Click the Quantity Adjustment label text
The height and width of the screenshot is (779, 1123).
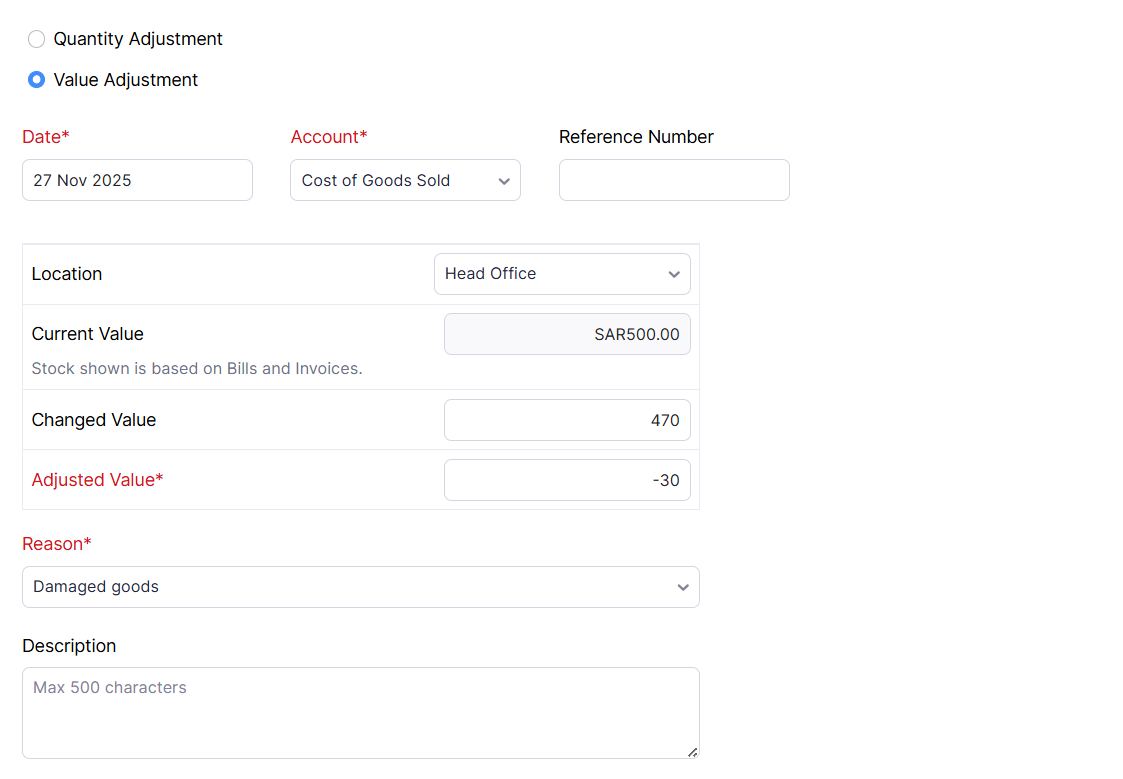138,39
